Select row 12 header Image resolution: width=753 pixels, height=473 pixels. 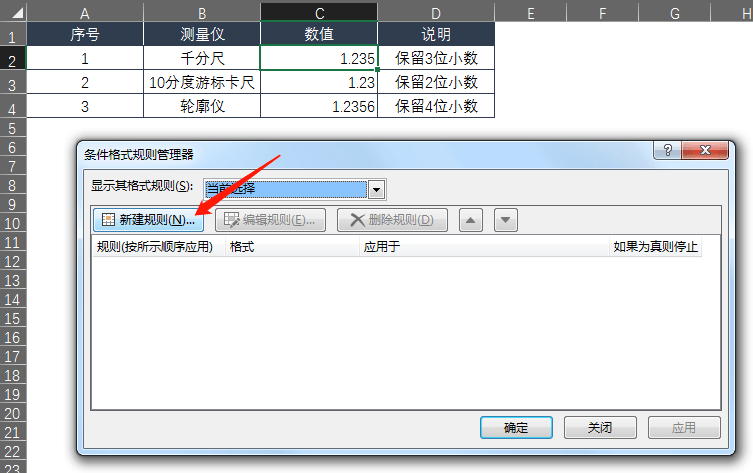click(13, 261)
